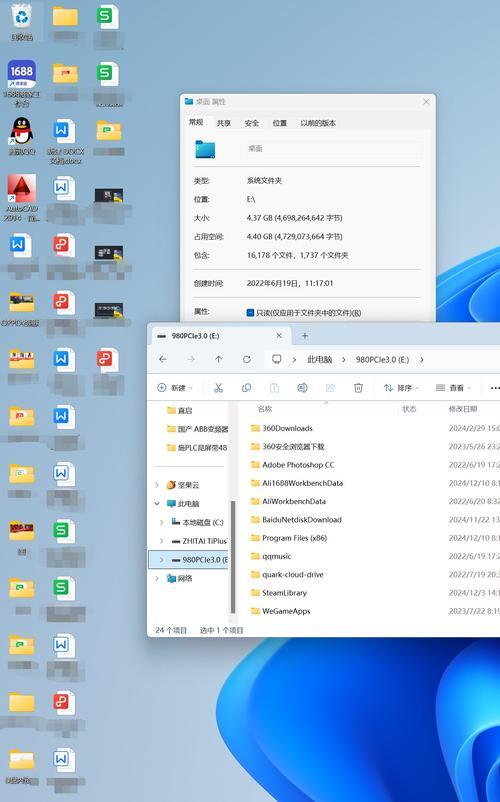
Task: Click the Delete trash icon in toolbar
Action: pos(358,388)
